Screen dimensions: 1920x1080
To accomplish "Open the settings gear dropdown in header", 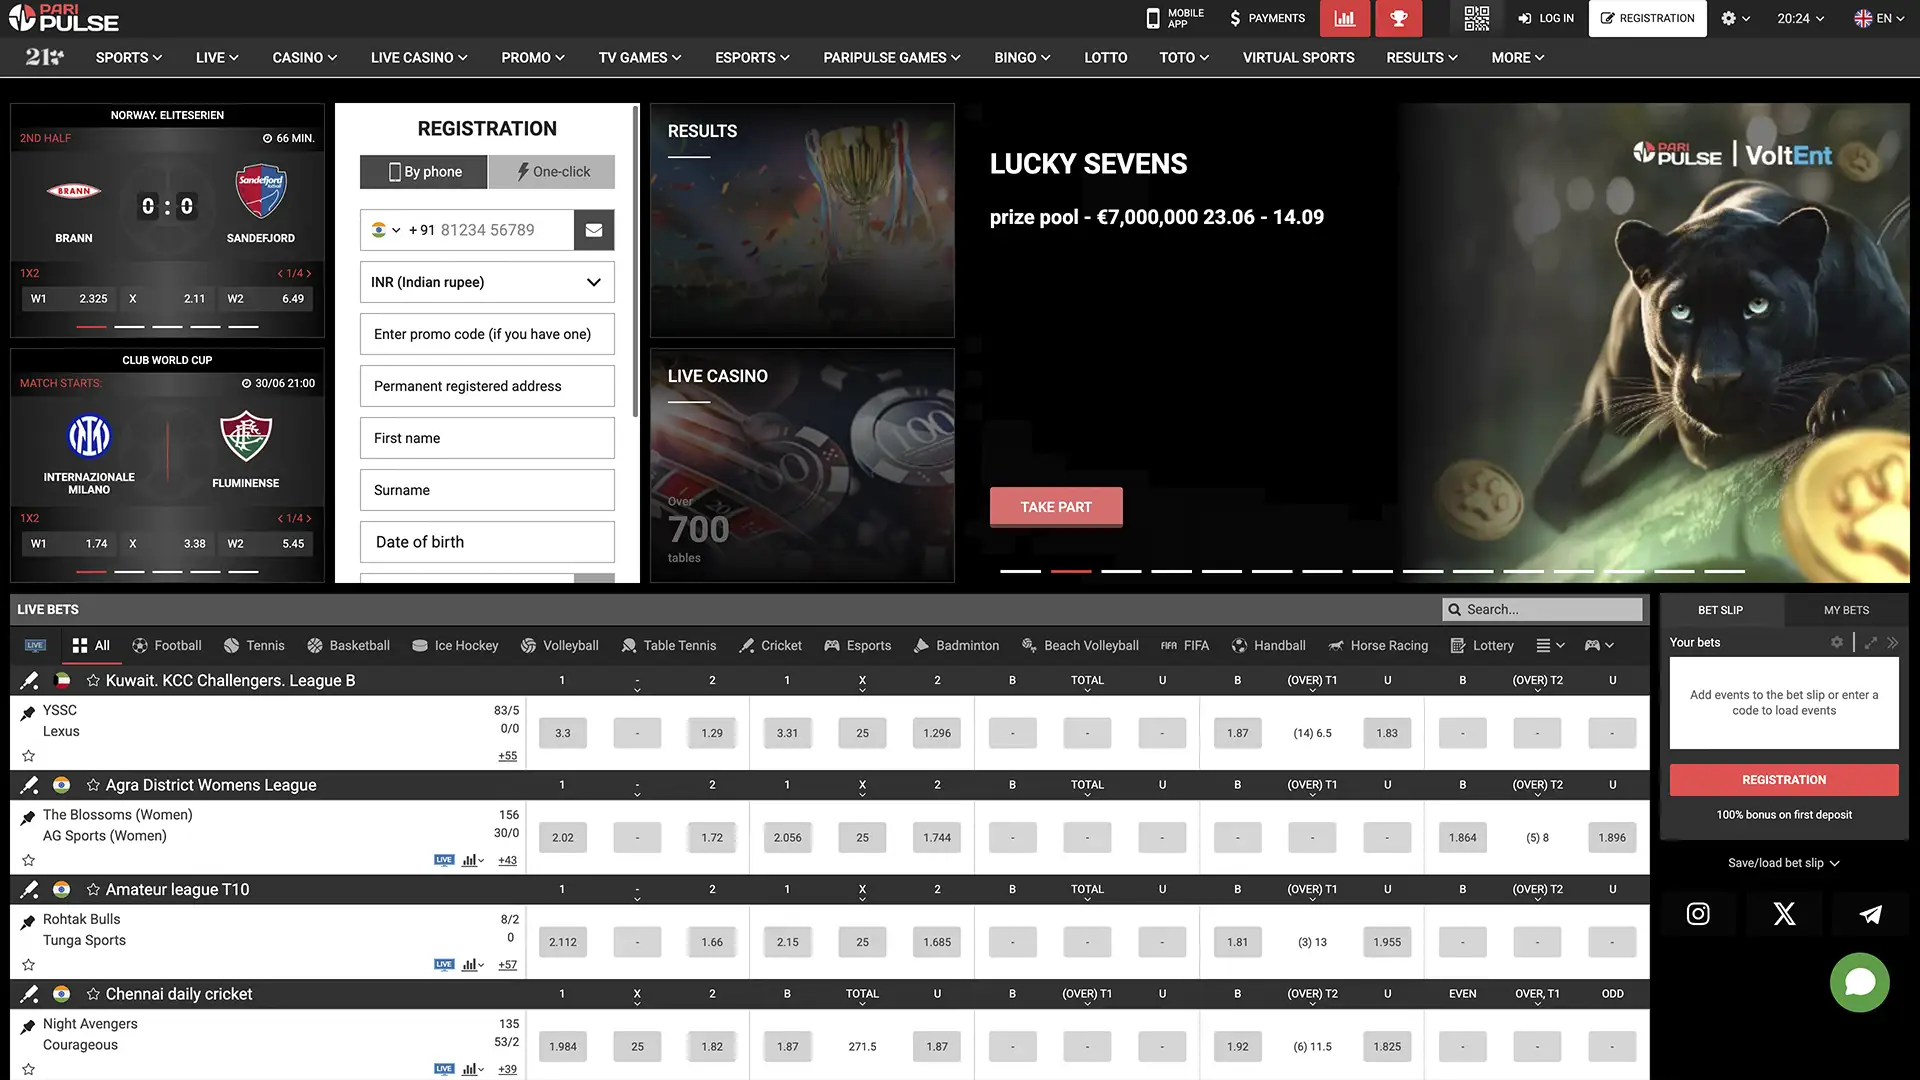I will [1735, 18].
